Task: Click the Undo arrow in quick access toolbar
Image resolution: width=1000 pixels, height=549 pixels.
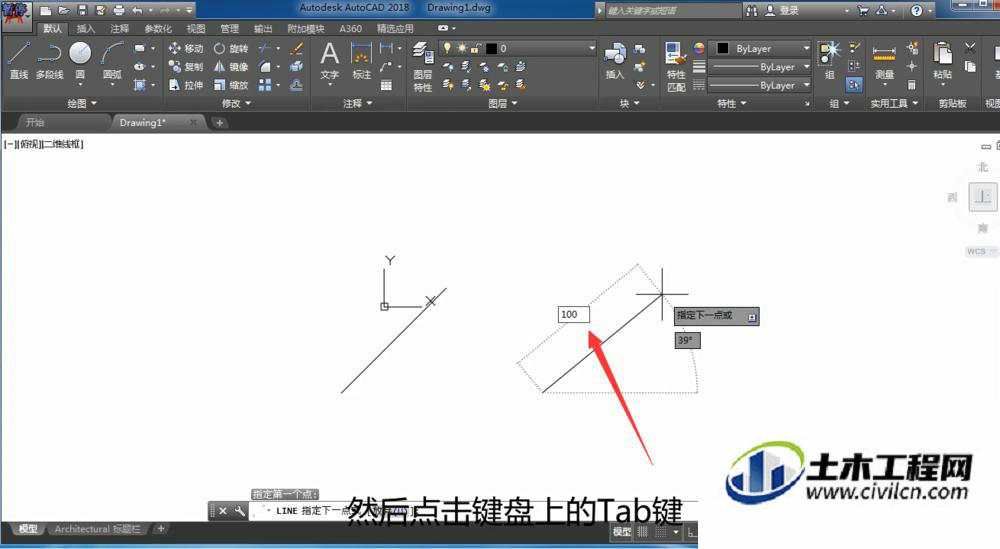Action: click(137, 10)
